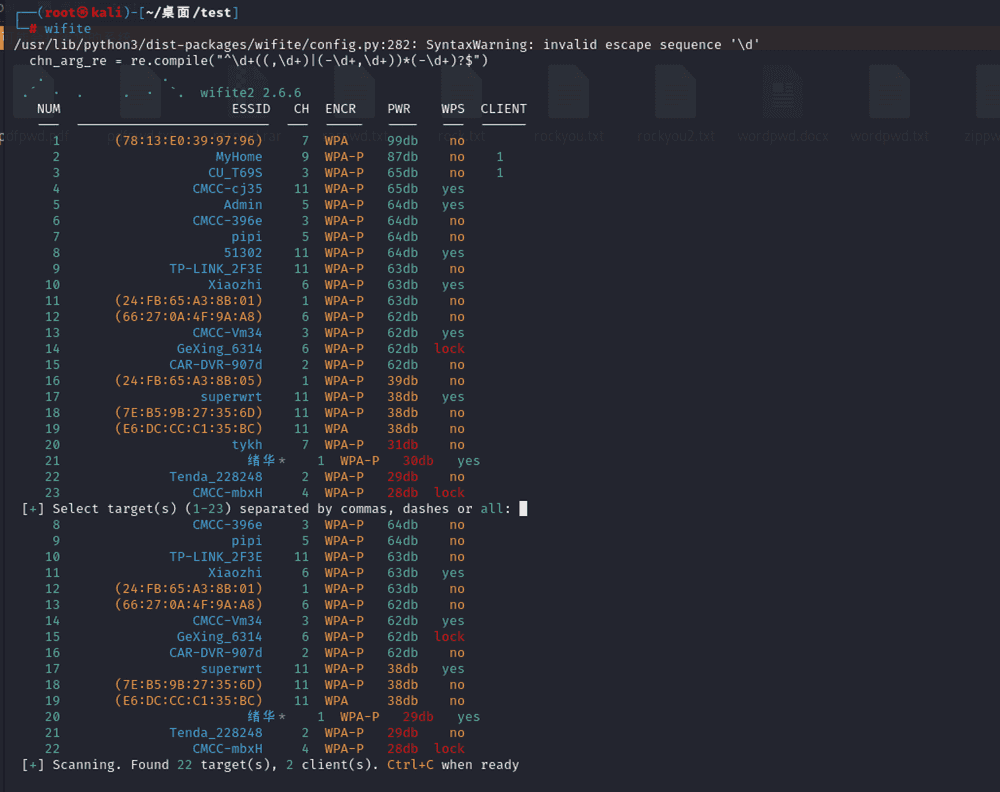Screen dimensions: 1000x792
Task: Click the target selection input cursor
Action: pos(523,509)
